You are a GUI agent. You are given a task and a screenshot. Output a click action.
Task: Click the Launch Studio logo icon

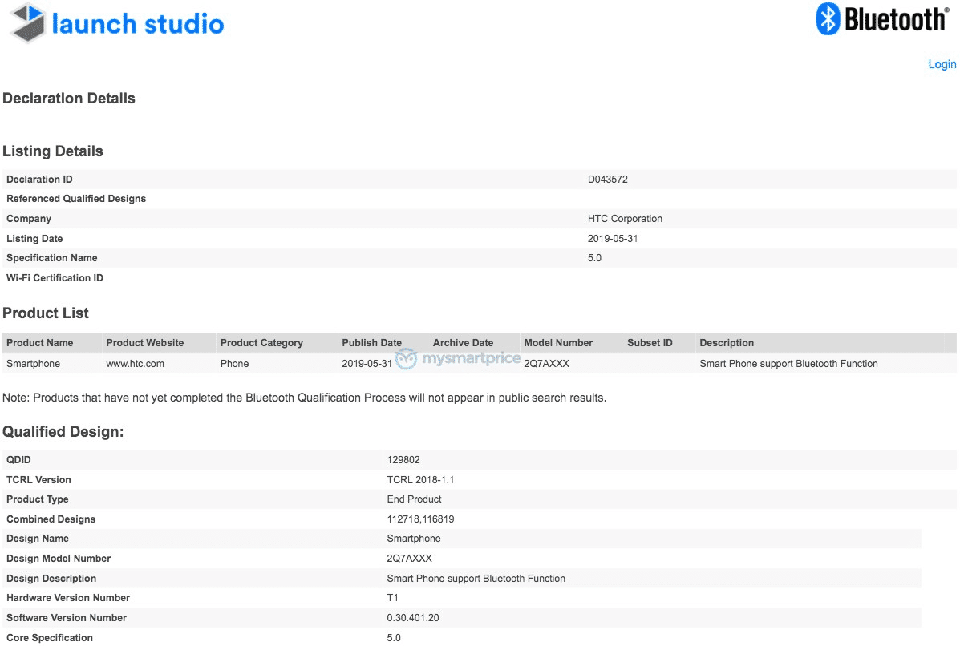28,23
